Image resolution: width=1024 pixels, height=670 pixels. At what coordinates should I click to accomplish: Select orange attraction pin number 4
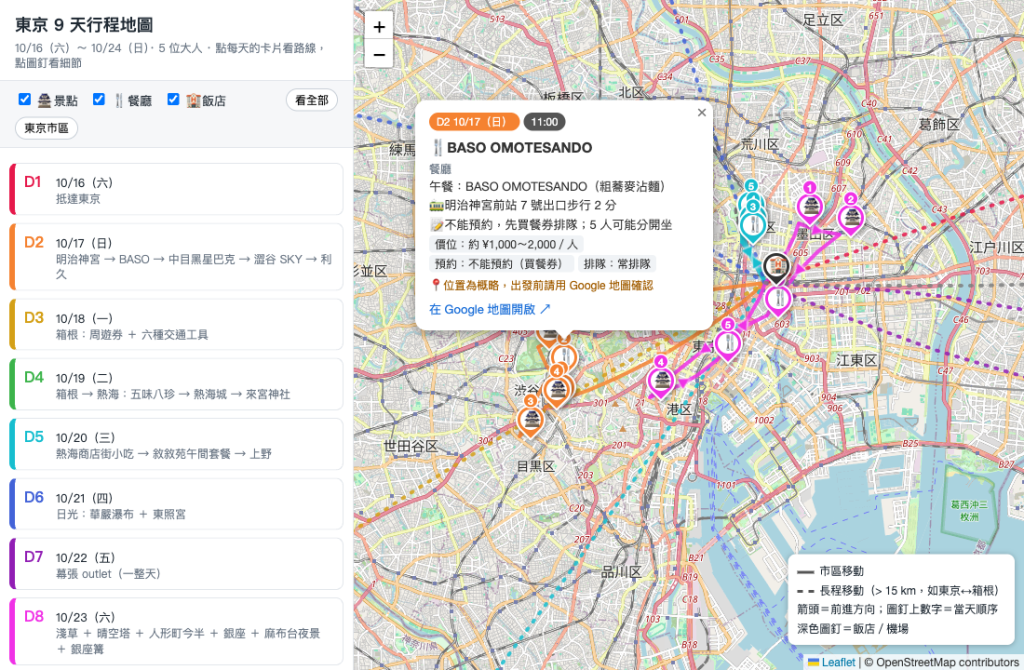(557, 387)
